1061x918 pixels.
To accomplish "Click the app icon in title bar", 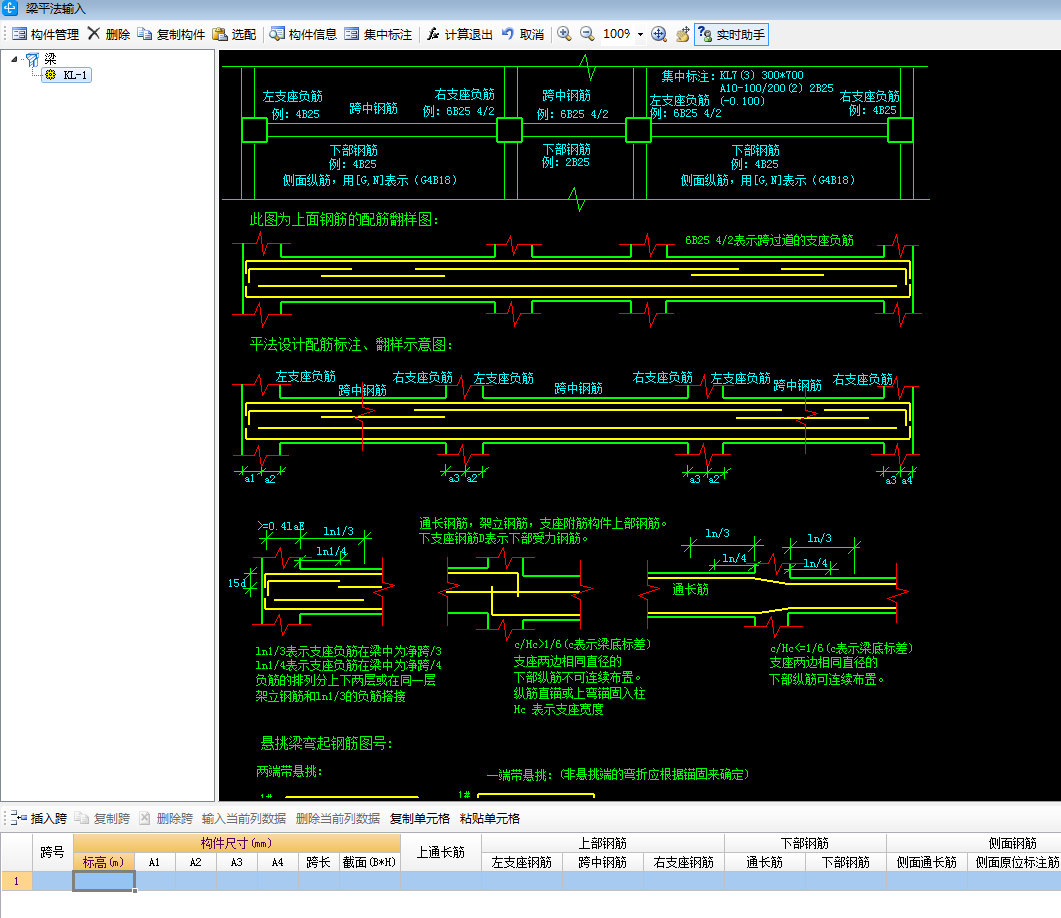I will pos(10,8).
